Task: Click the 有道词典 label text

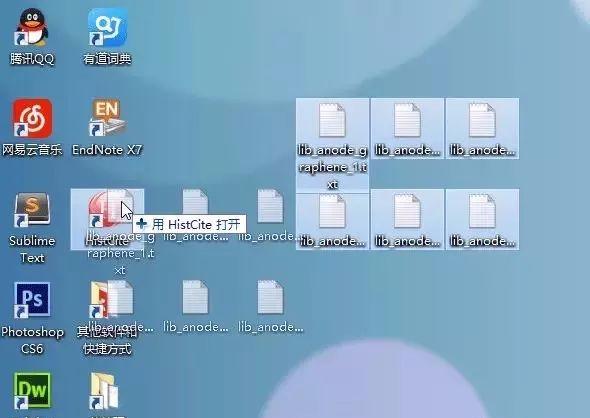Action: click(x=107, y=59)
